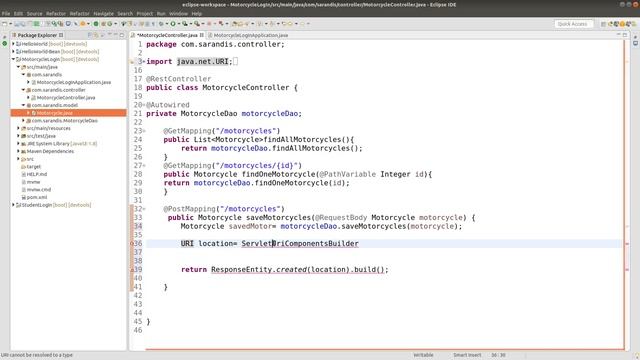Click the Writable status bar entry
640x360 pixels.
423,355
